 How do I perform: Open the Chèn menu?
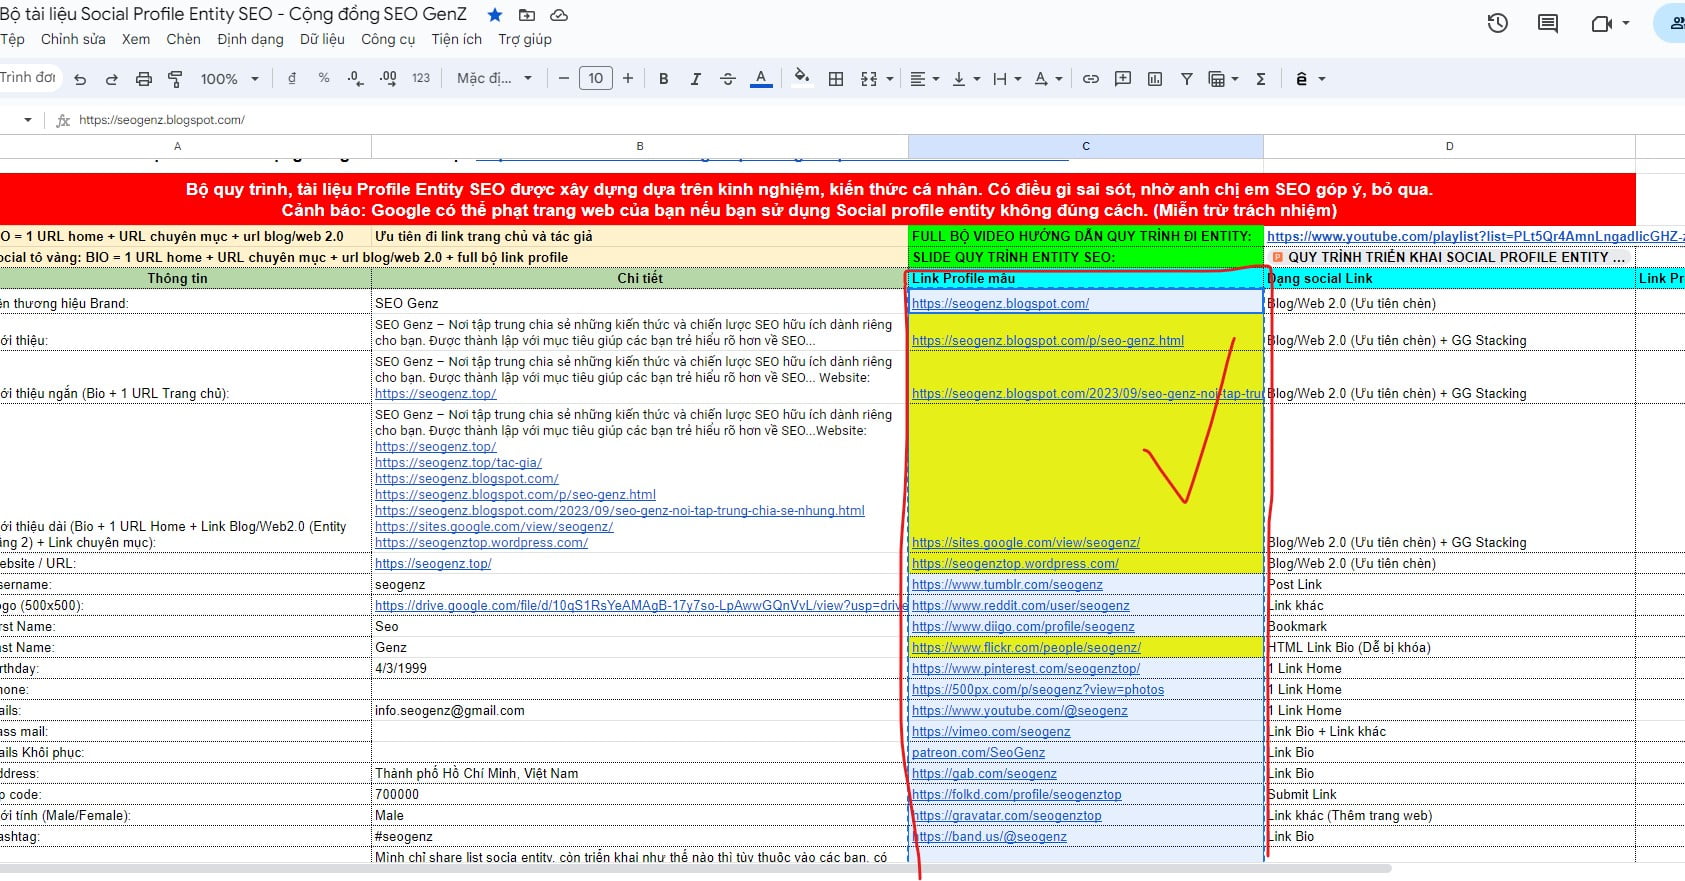pos(183,39)
